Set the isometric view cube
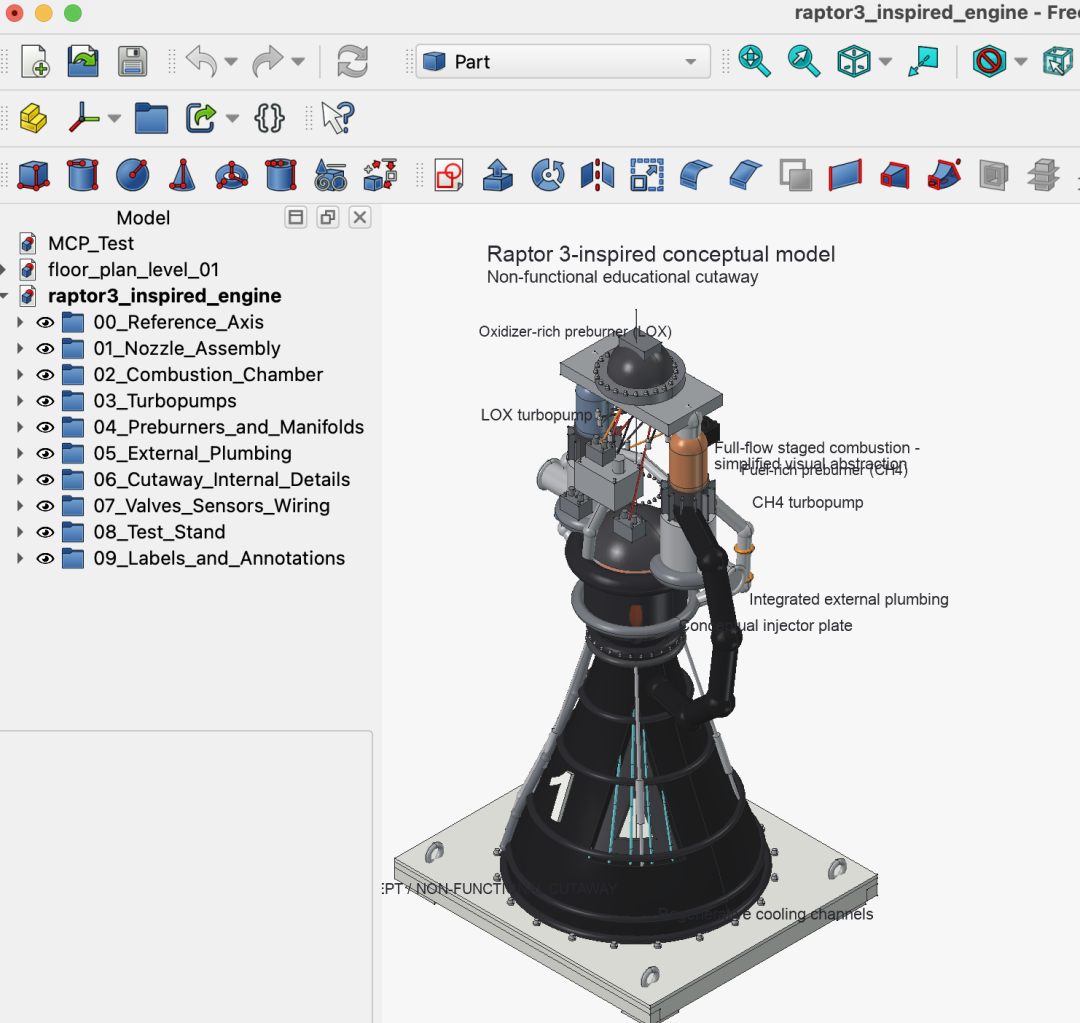 853,61
